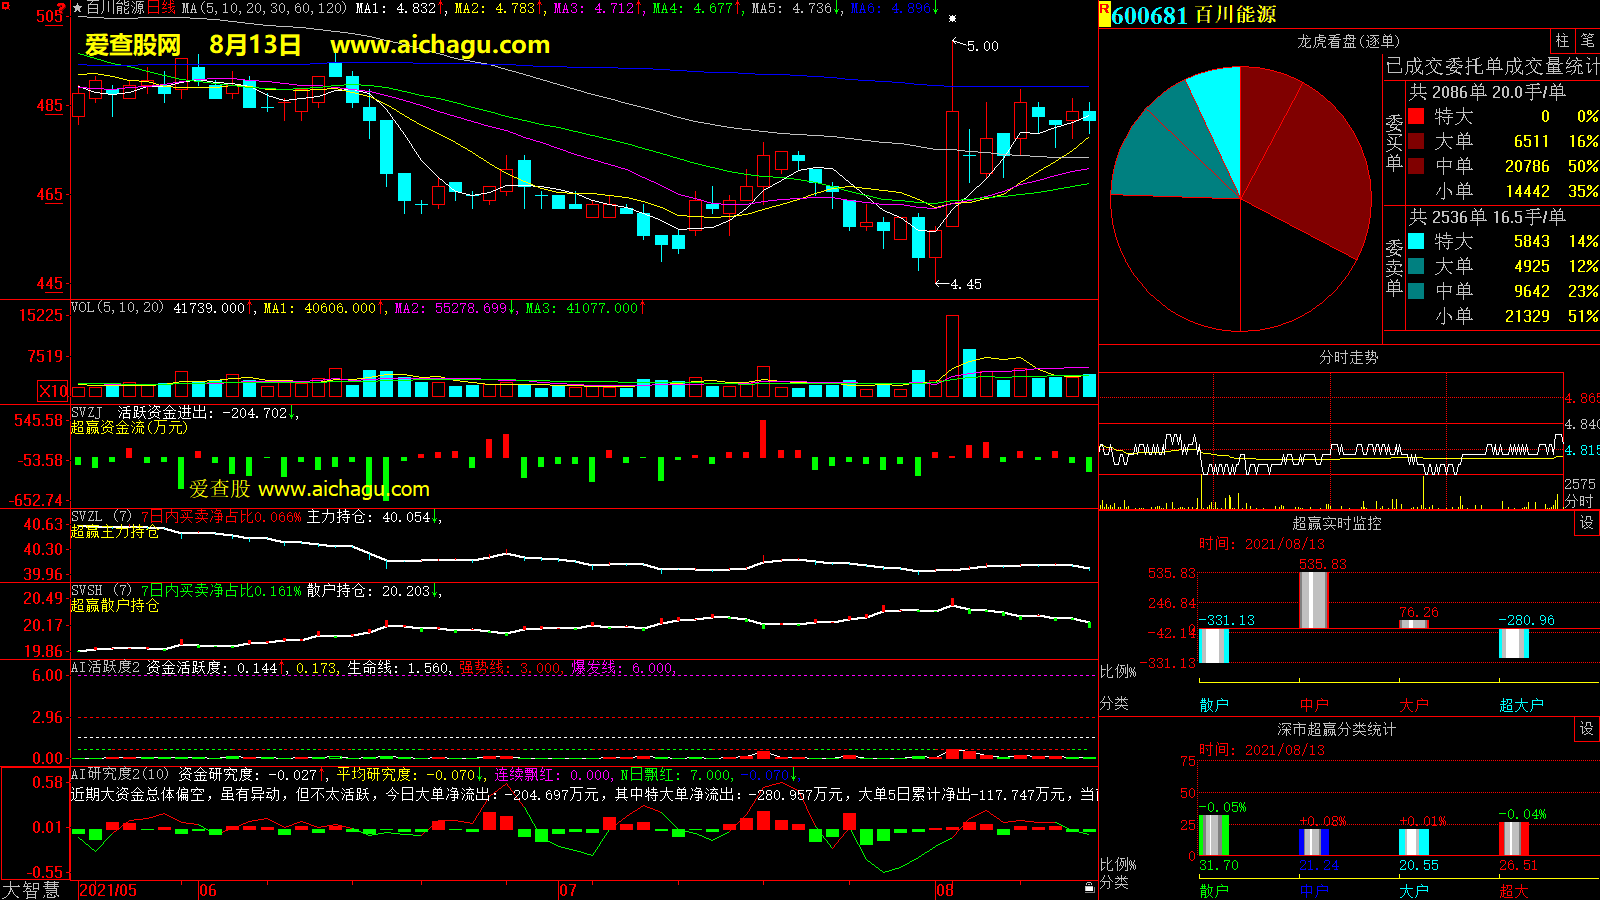Open VOL(5,10,20) indicator parameters
1600x900 pixels.
coord(117,308)
